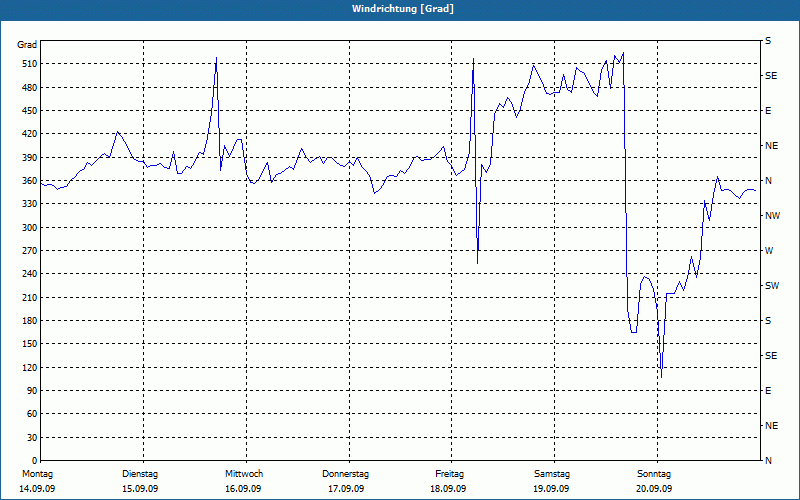Click the "Dienstag" day label
This screenshot has width=800, height=500.
pos(140,474)
